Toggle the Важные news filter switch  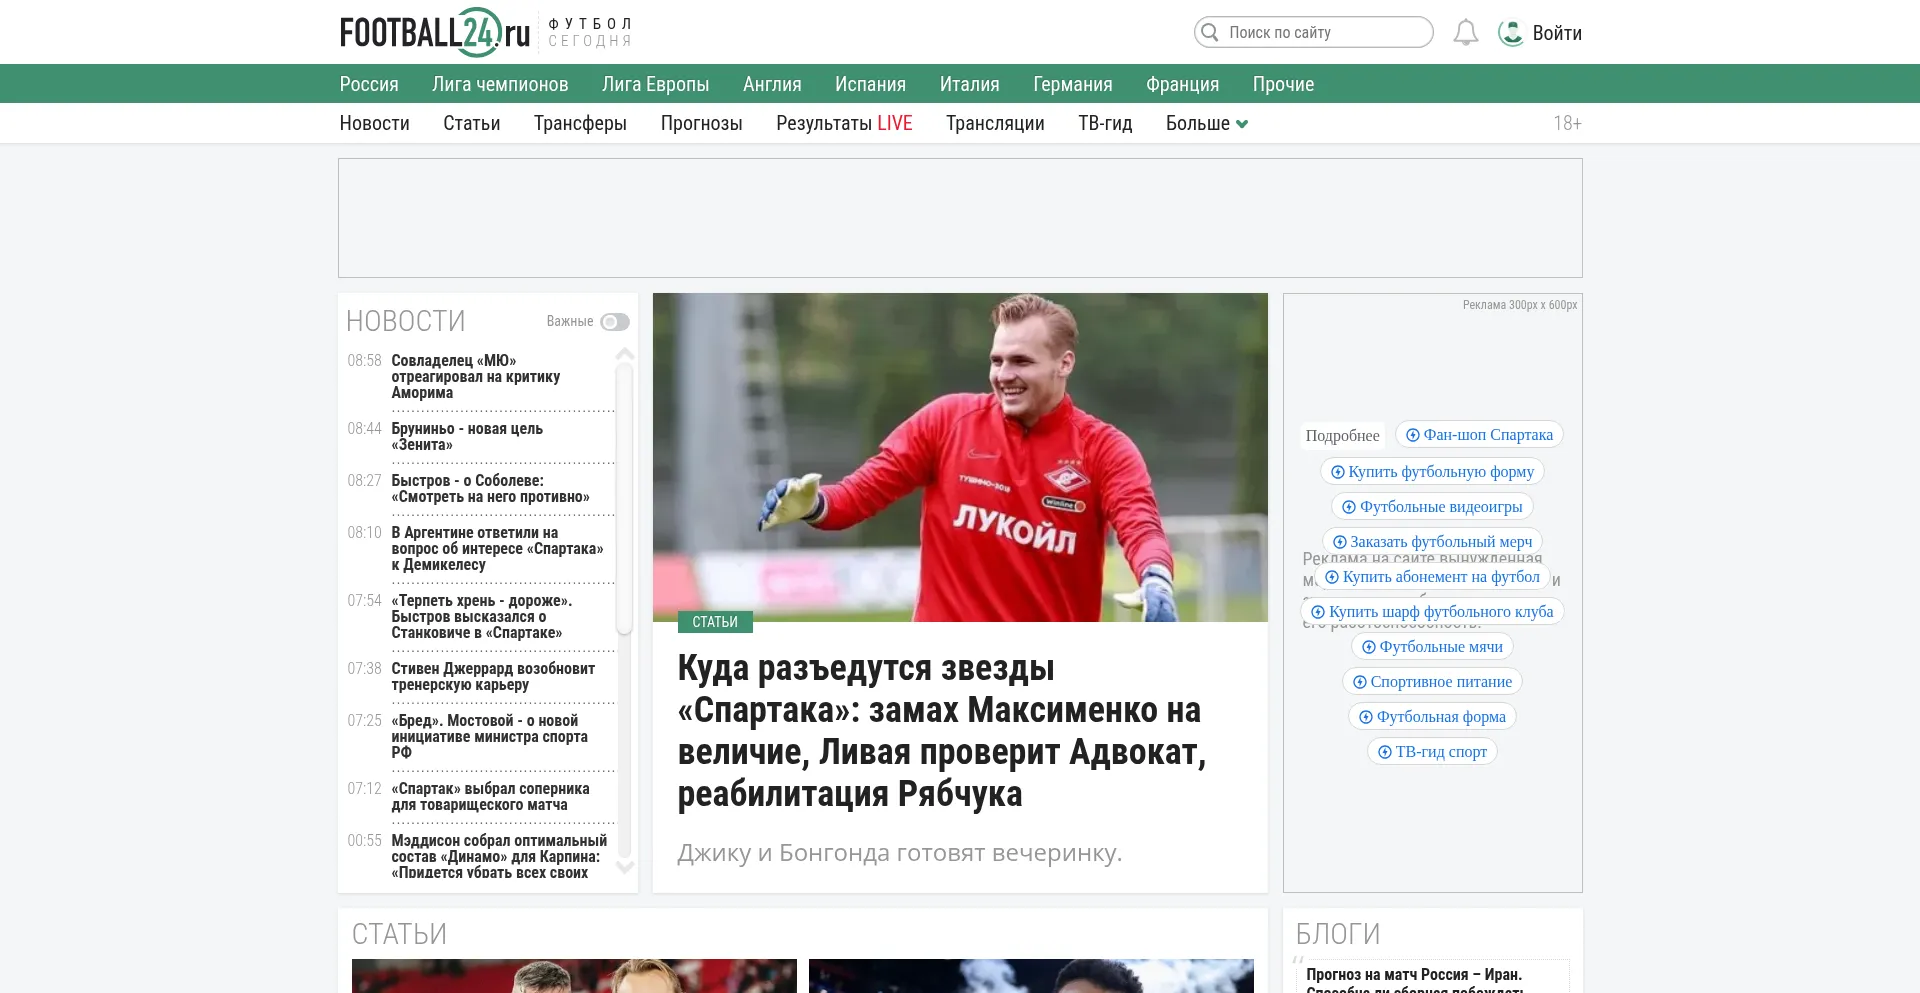pyautogui.click(x=614, y=322)
